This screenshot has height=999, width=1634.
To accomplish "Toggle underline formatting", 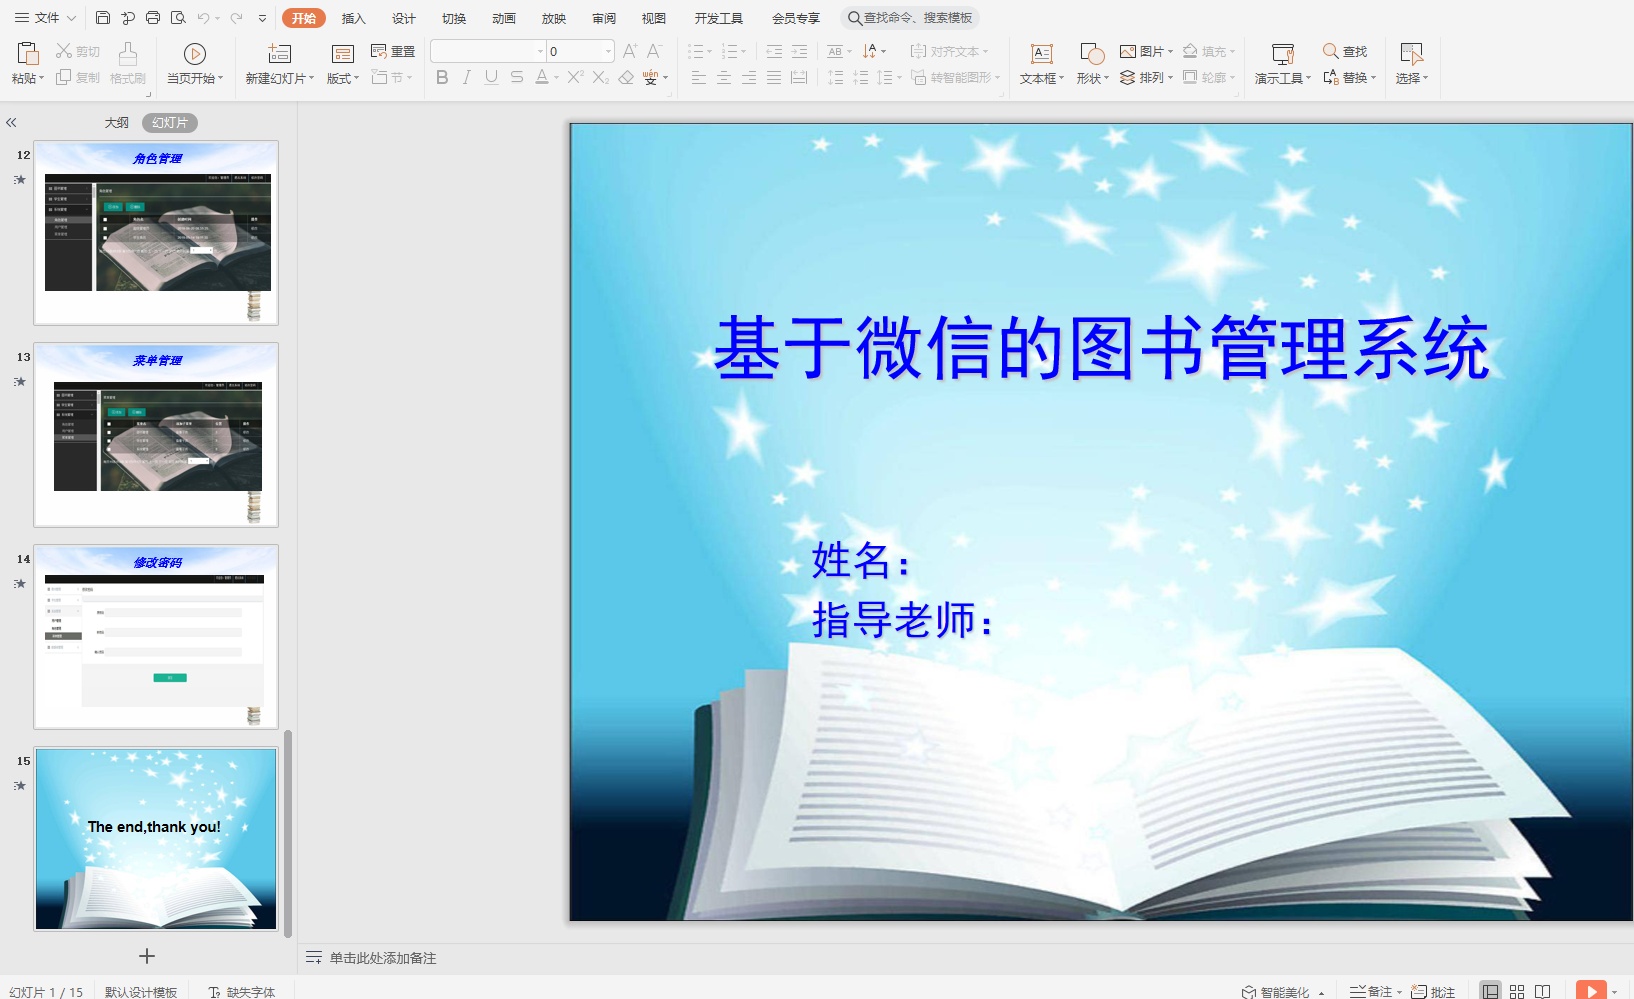I will (x=491, y=77).
